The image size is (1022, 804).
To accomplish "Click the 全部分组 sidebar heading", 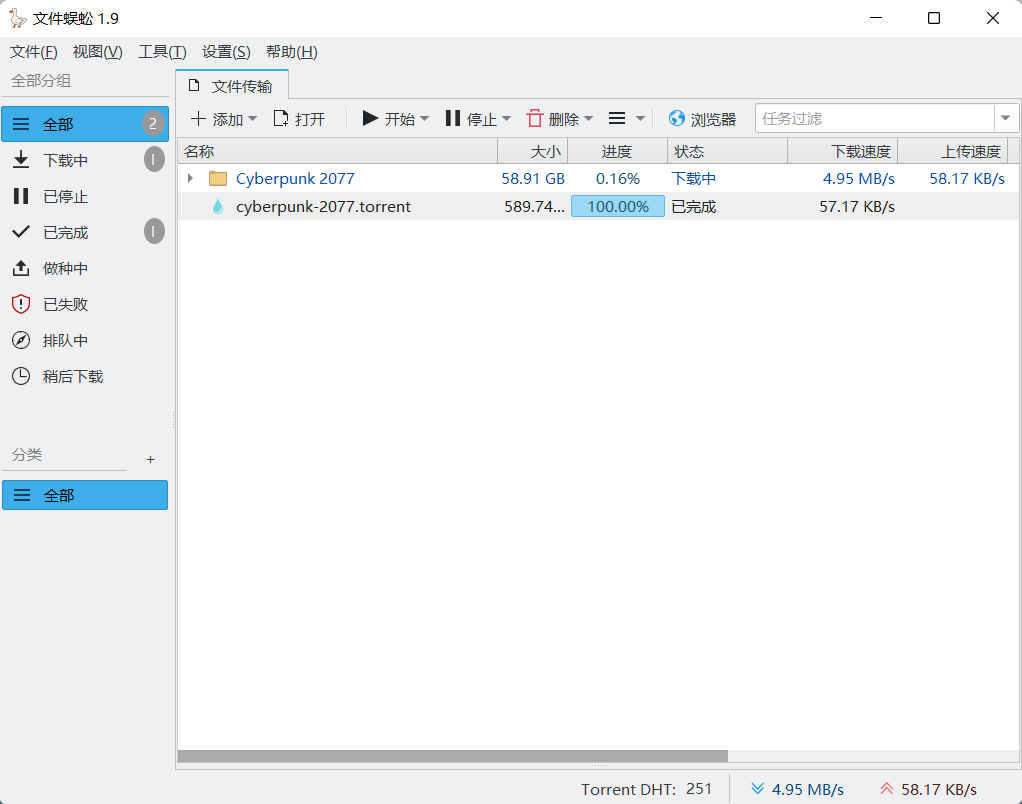I will [41, 81].
